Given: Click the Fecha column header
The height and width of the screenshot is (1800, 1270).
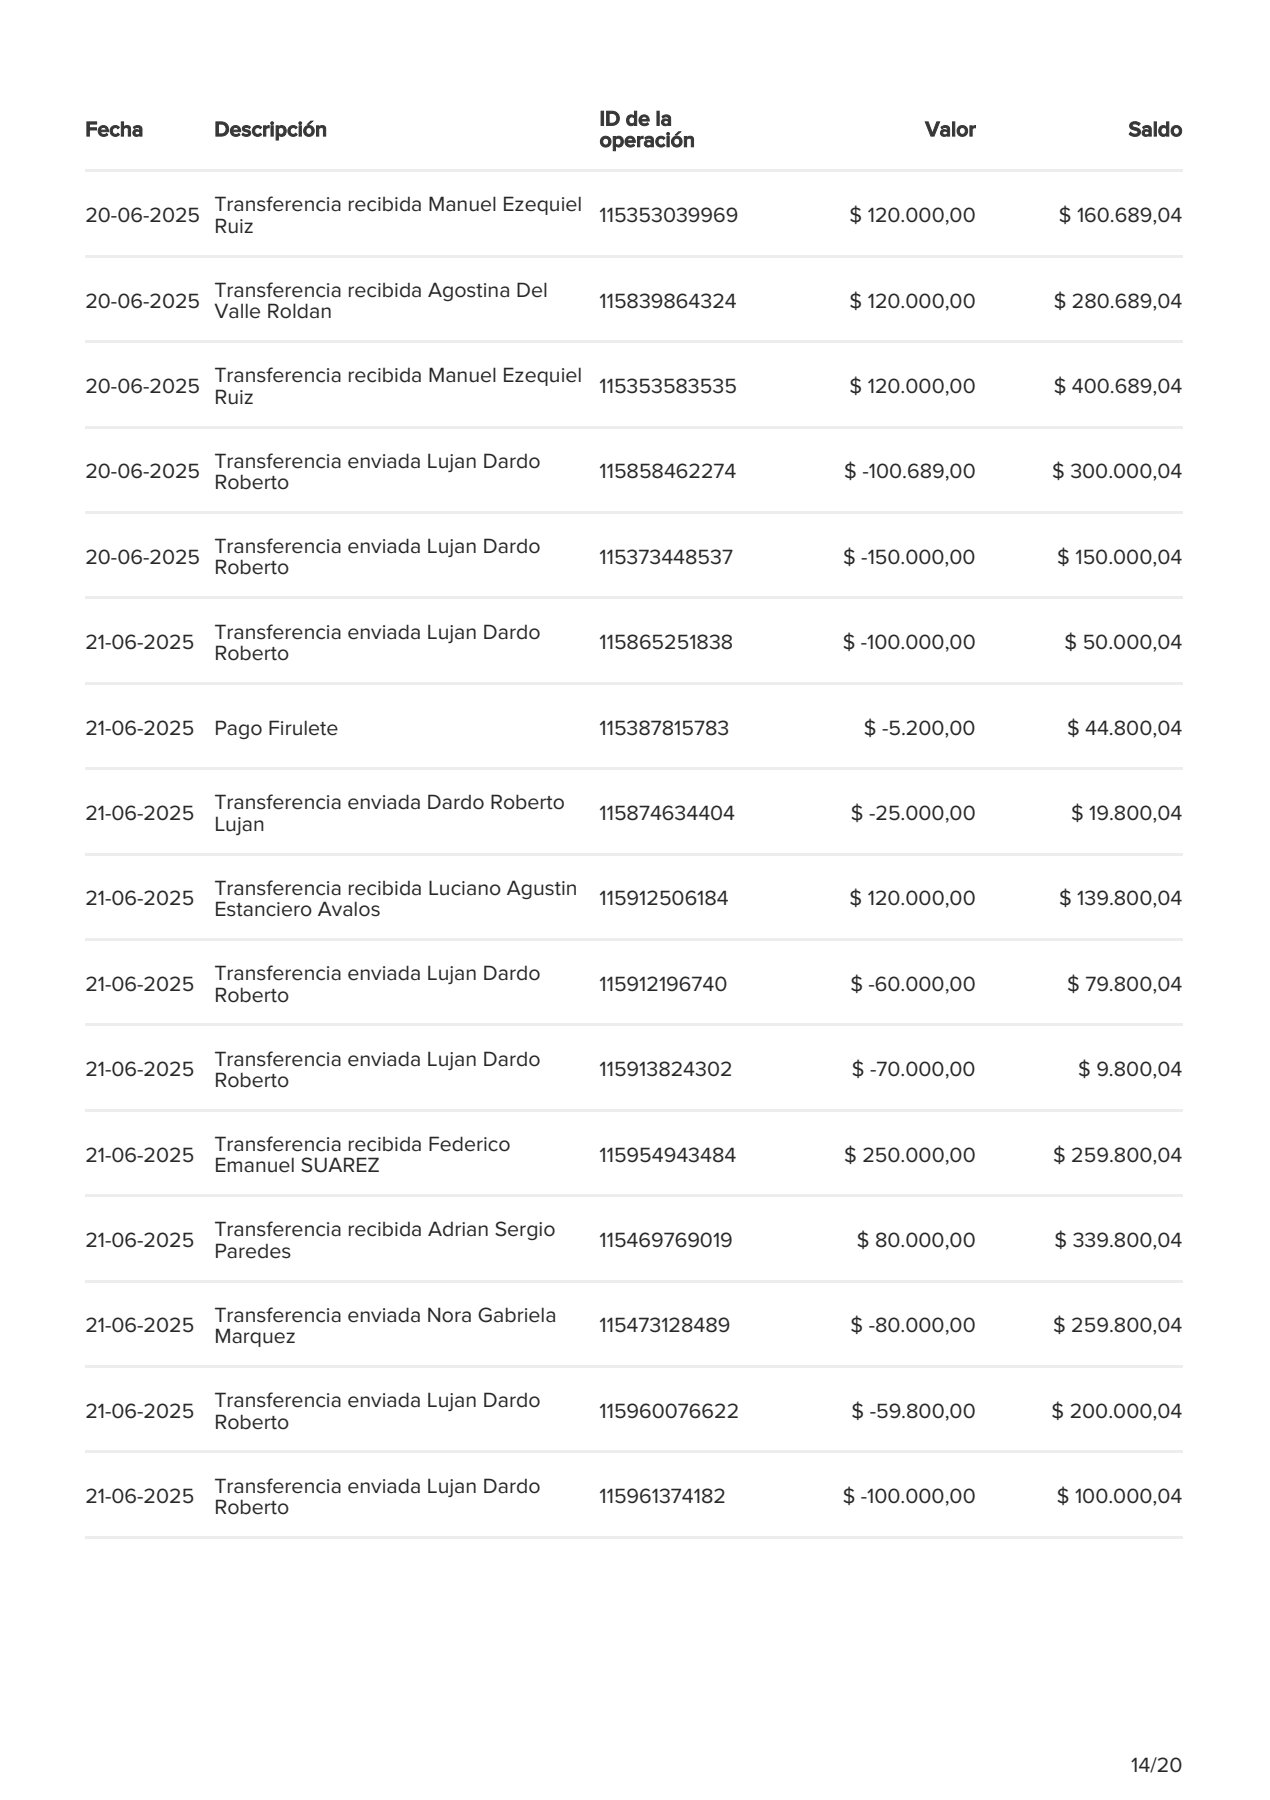Looking at the screenshot, I should point(114,130).
